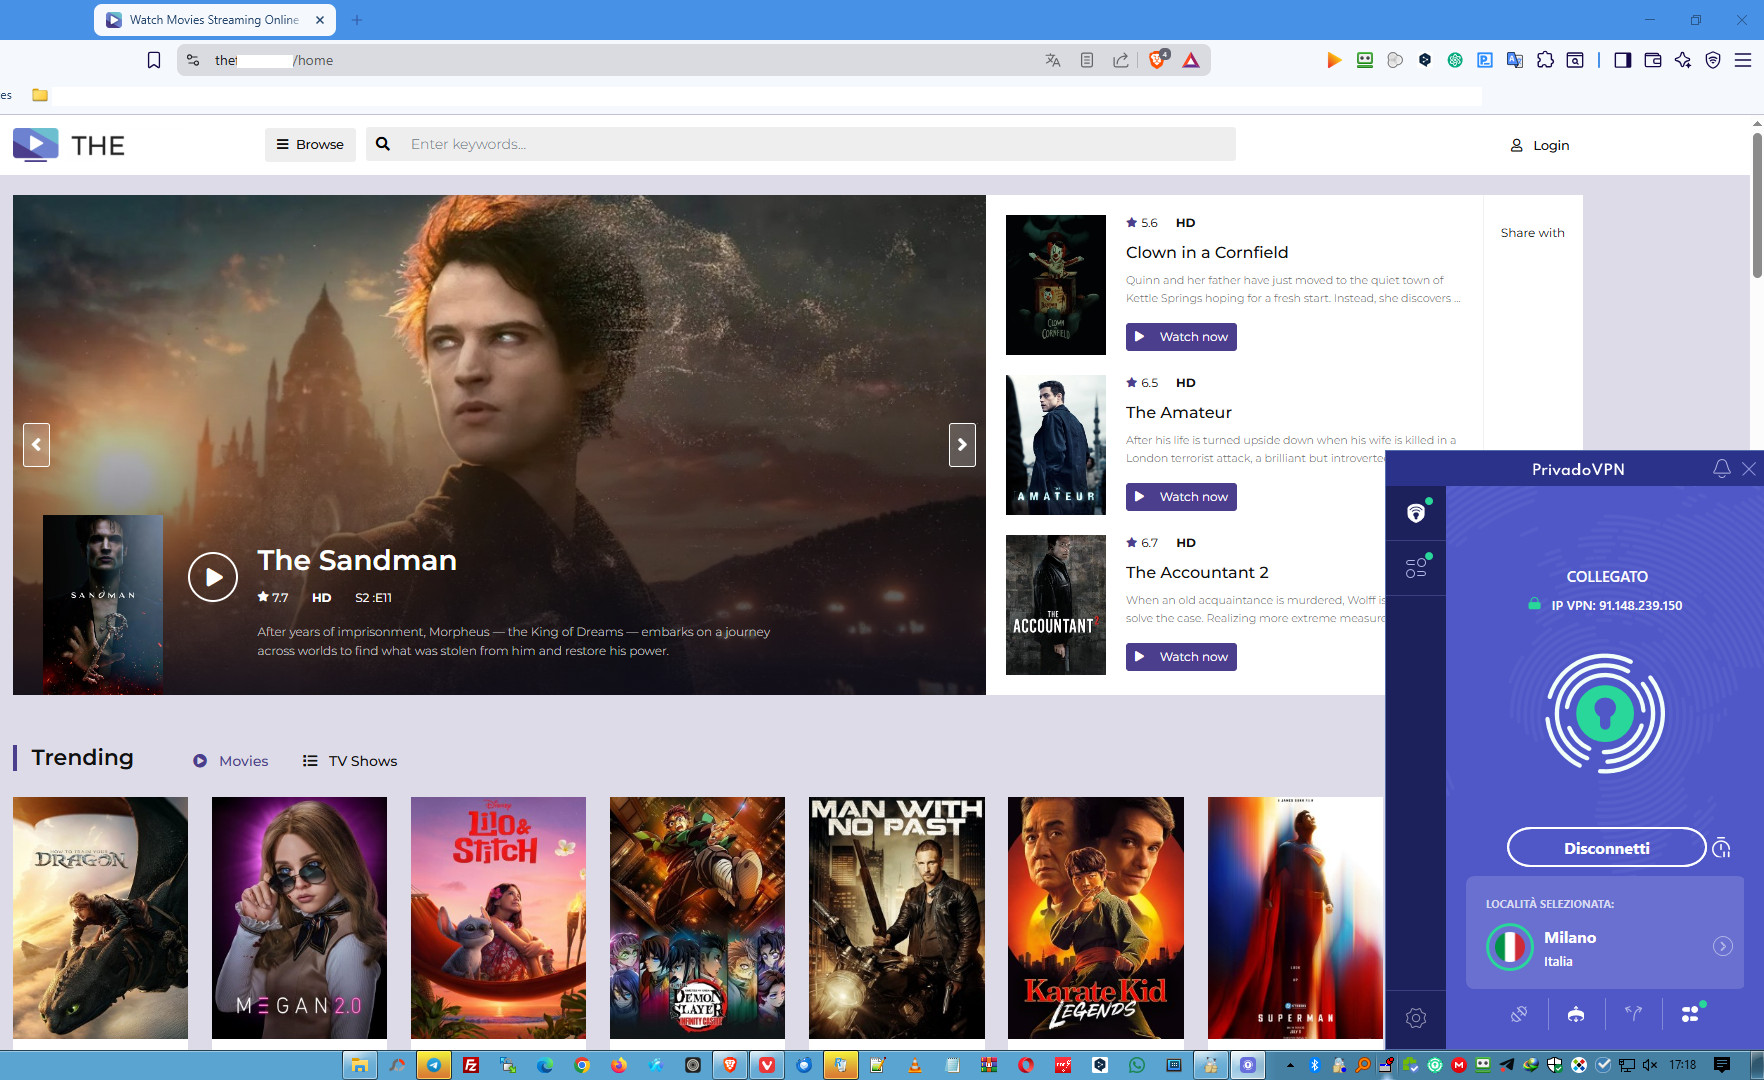This screenshot has height=1080, width=1764.
Task: Watch now for Clown in a Cornfield
Action: [1181, 337]
